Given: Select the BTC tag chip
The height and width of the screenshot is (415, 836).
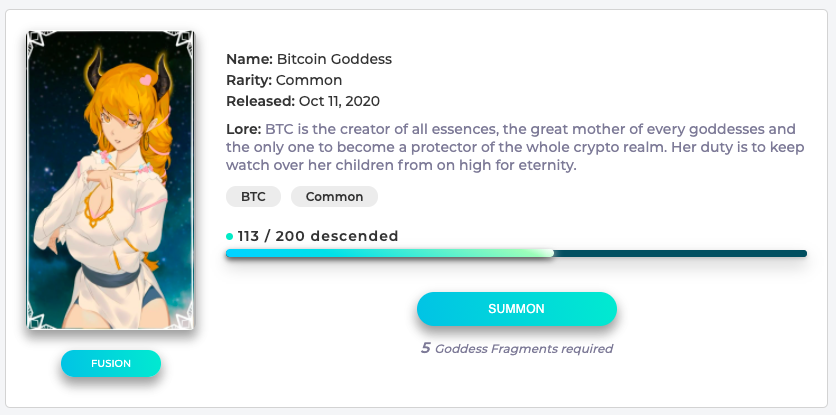Looking at the screenshot, I should tap(253, 196).
